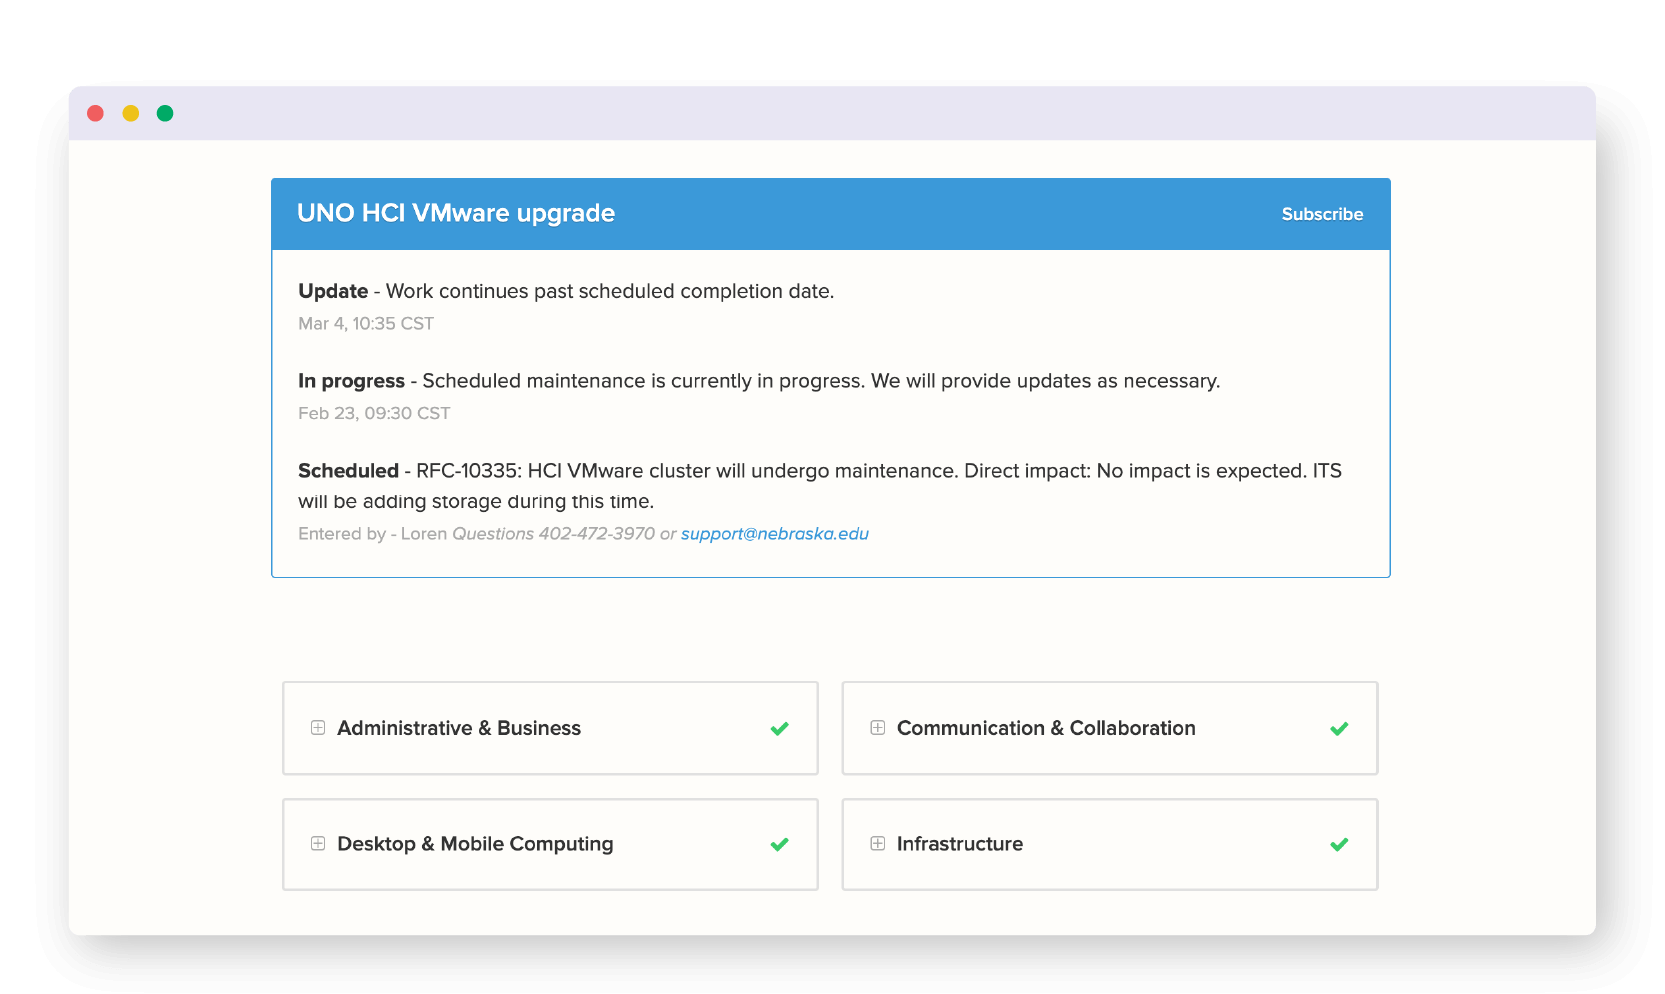Expand the Infrastructure group plus icon
Image resolution: width=1665 pixels, height=994 pixels.
tap(877, 844)
